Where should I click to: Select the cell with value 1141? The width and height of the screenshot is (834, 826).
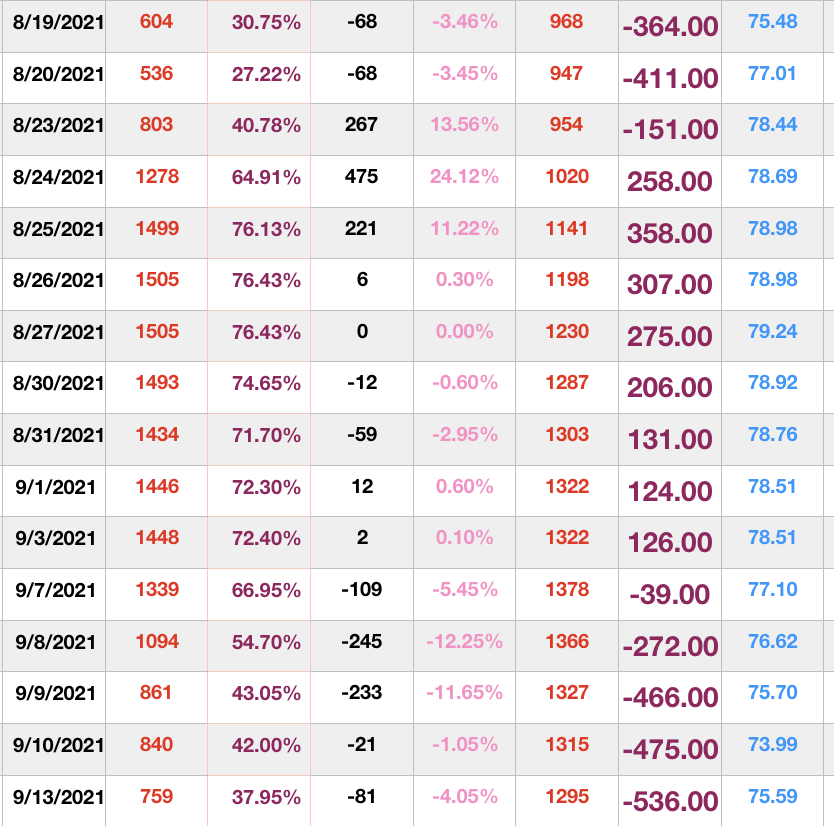[x=567, y=229]
